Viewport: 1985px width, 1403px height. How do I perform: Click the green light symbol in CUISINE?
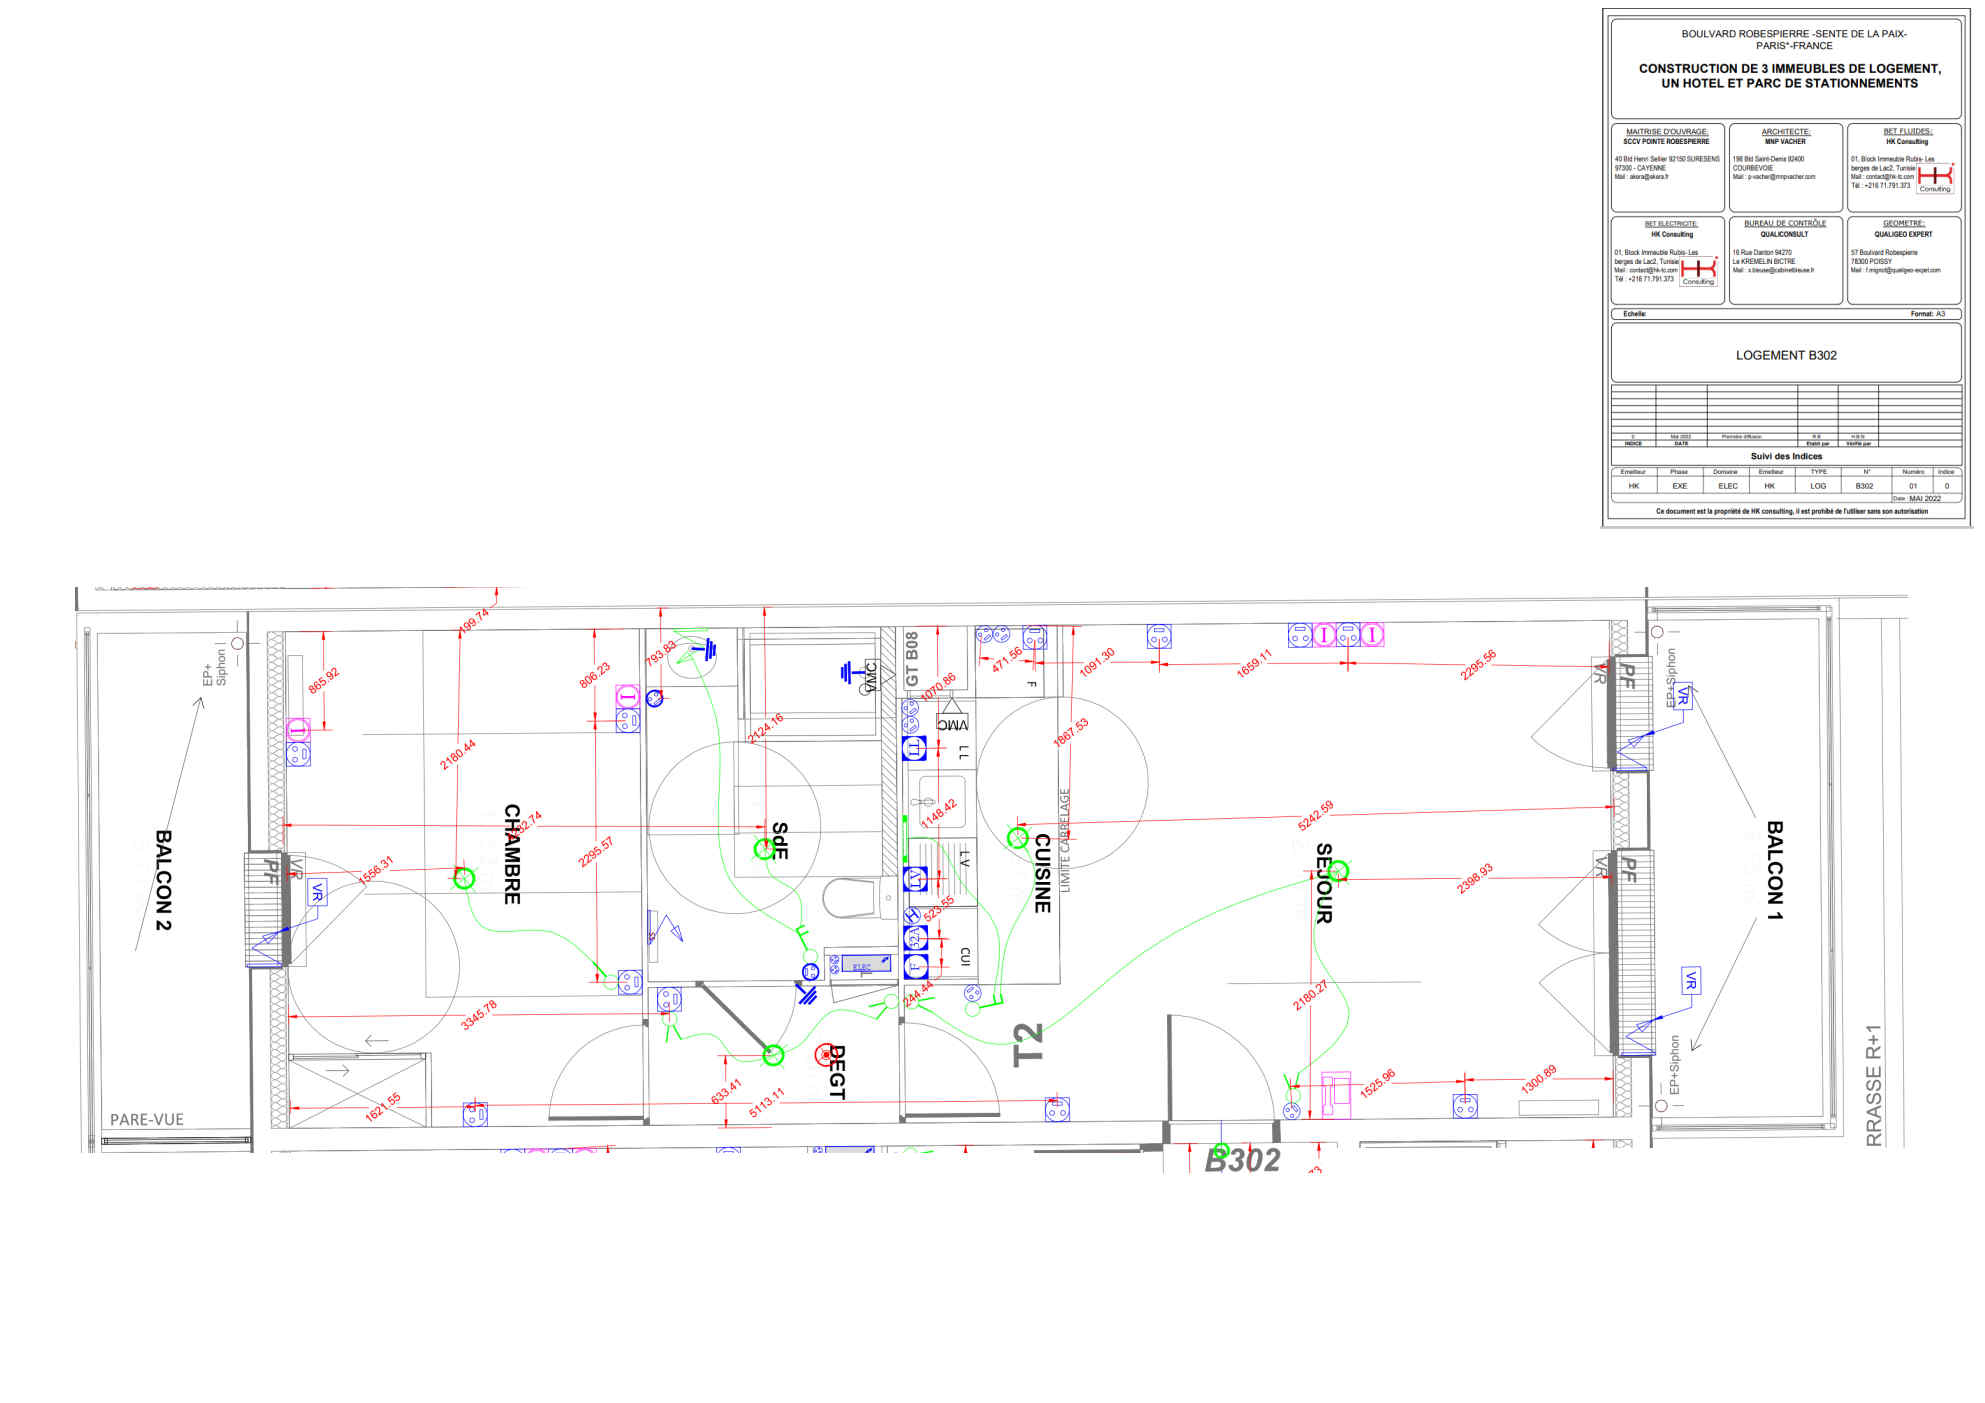coord(1017,838)
